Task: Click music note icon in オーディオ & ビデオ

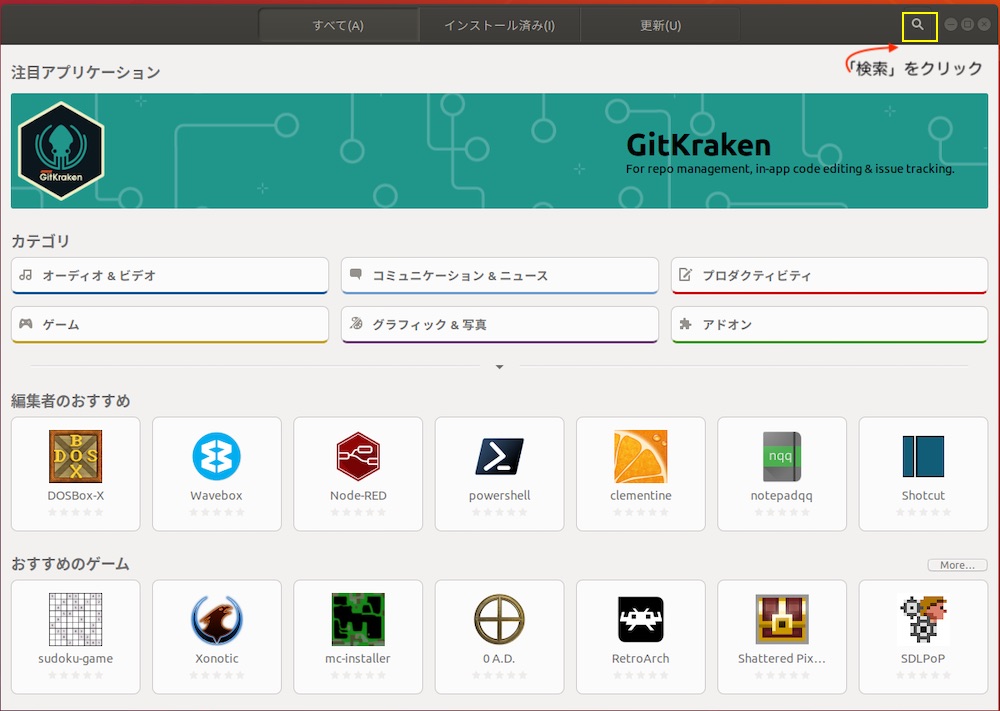Action: pyautogui.click(x=26, y=275)
